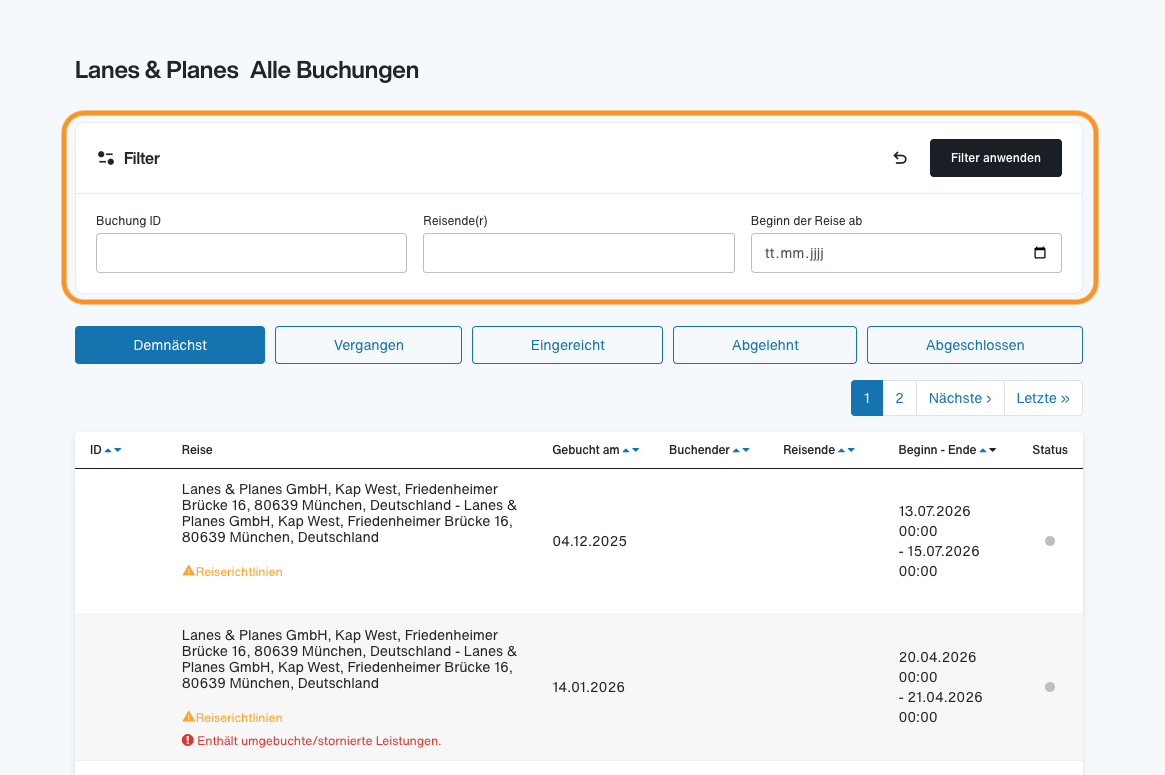This screenshot has height=775, width=1165.
Task: Click status dot of the 13.07.2026 trip
Action: click(x=1050, y=541)
